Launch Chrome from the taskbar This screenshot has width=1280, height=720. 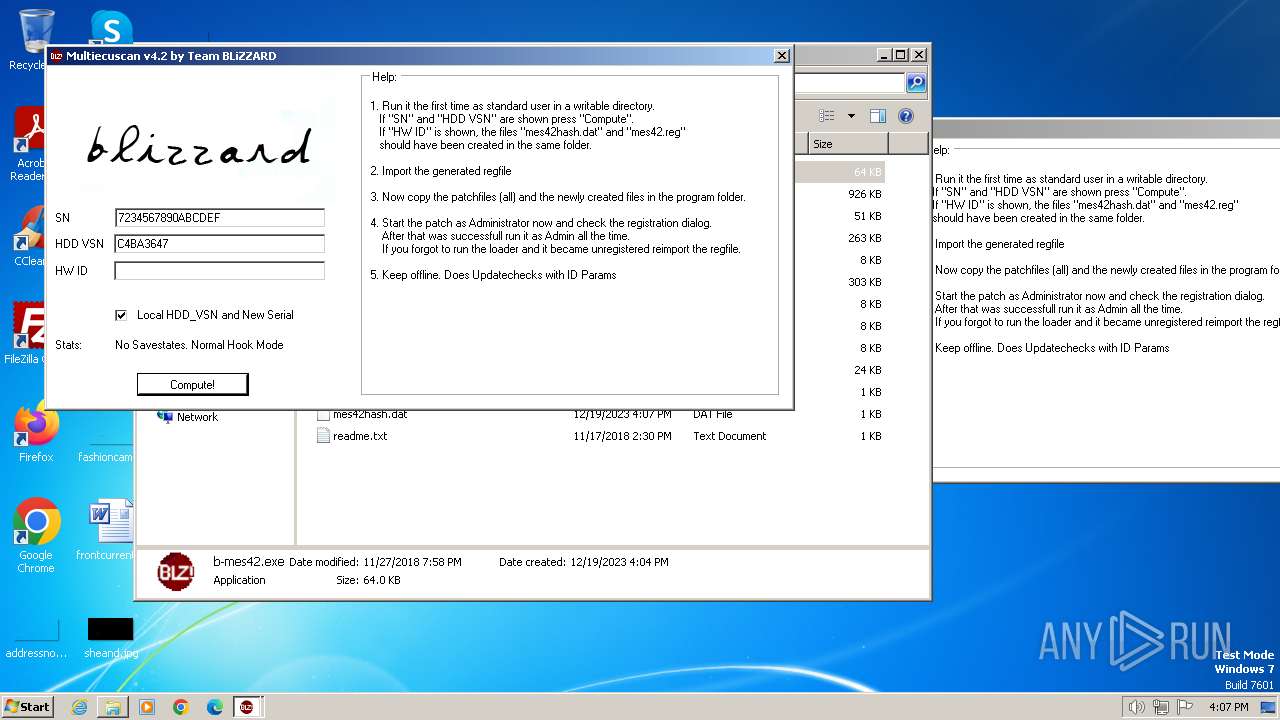(x=181, y=707)
